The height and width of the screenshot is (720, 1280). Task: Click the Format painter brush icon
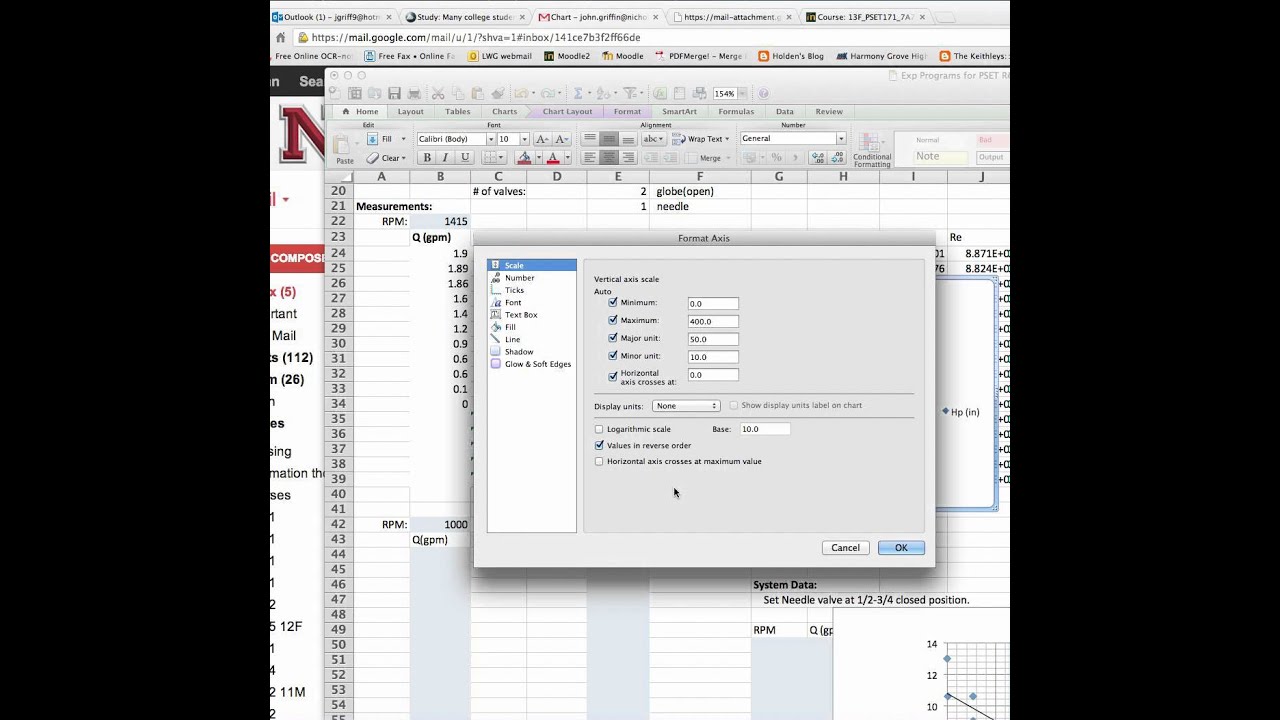(x=498, y=93)
